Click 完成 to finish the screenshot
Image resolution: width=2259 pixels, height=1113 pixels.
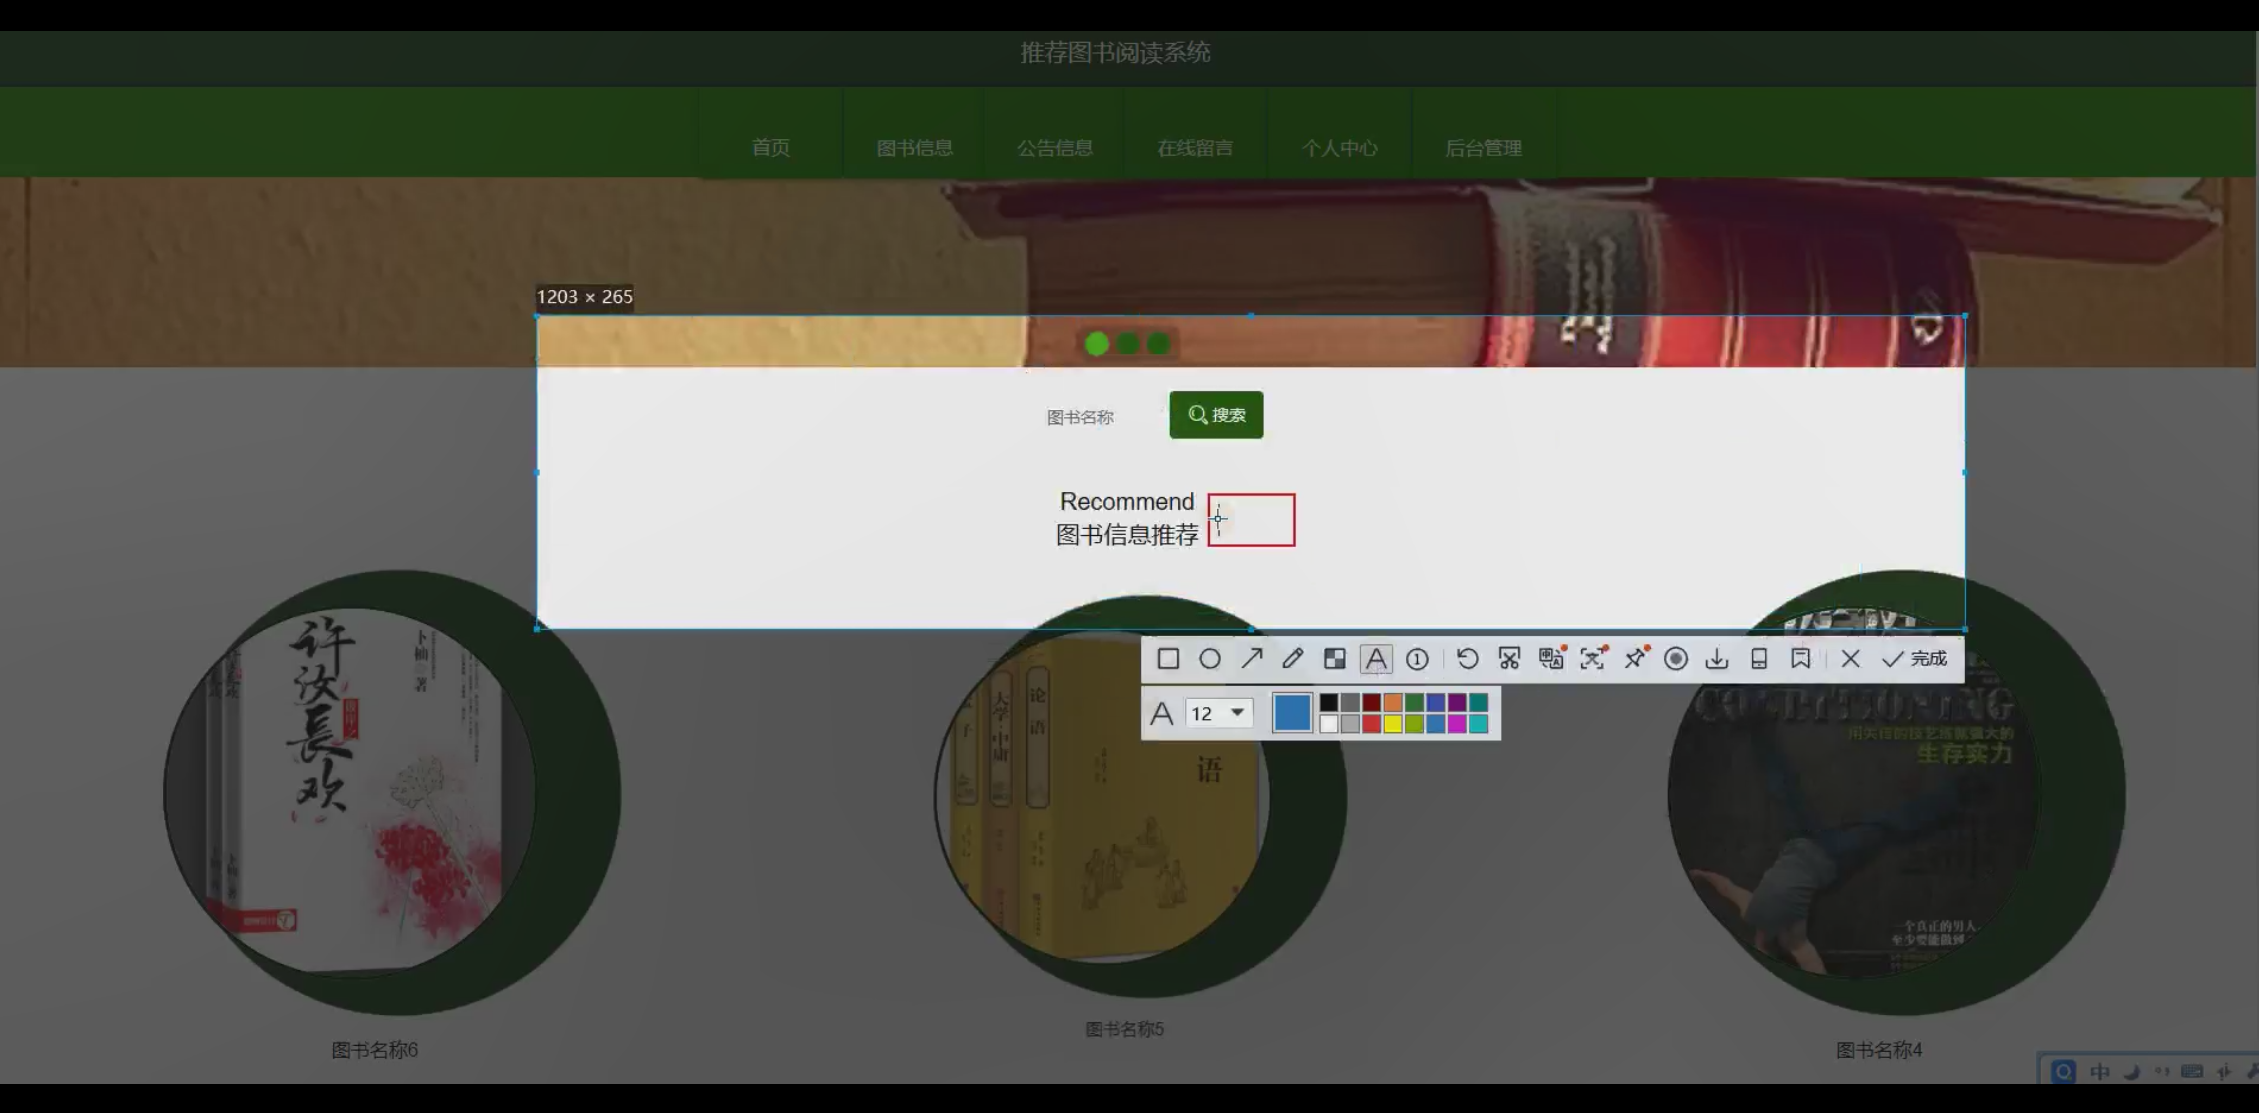click(x=1914, y=659)
